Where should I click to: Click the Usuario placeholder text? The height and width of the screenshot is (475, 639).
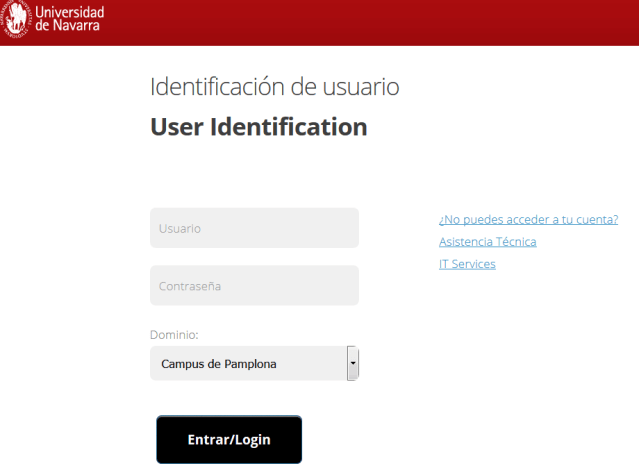click(x=180, y=229)
